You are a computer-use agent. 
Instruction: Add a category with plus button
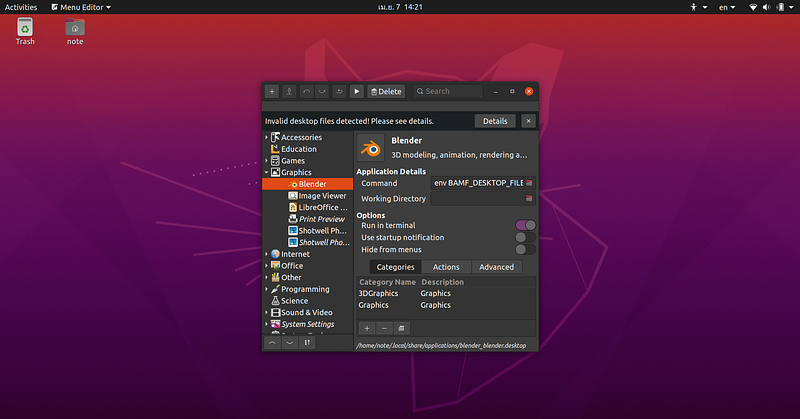click(367, 328)
